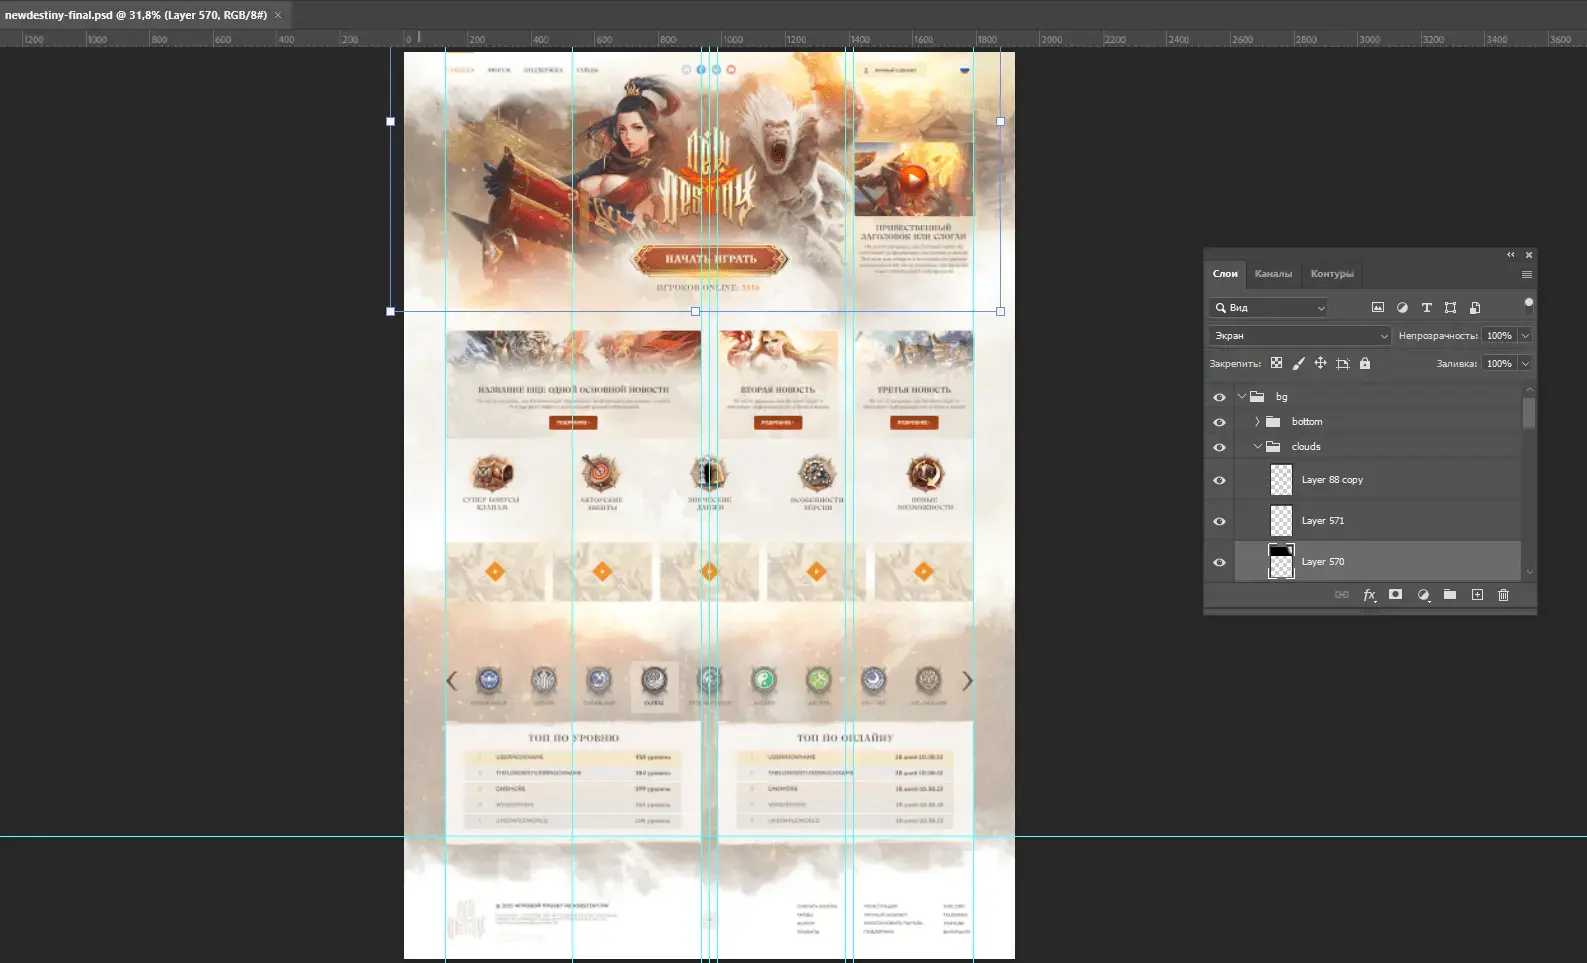The width and height of the screenshot is (1587, 963).
Task: Click the orange video play button on canvas
Action: (912, 180)
